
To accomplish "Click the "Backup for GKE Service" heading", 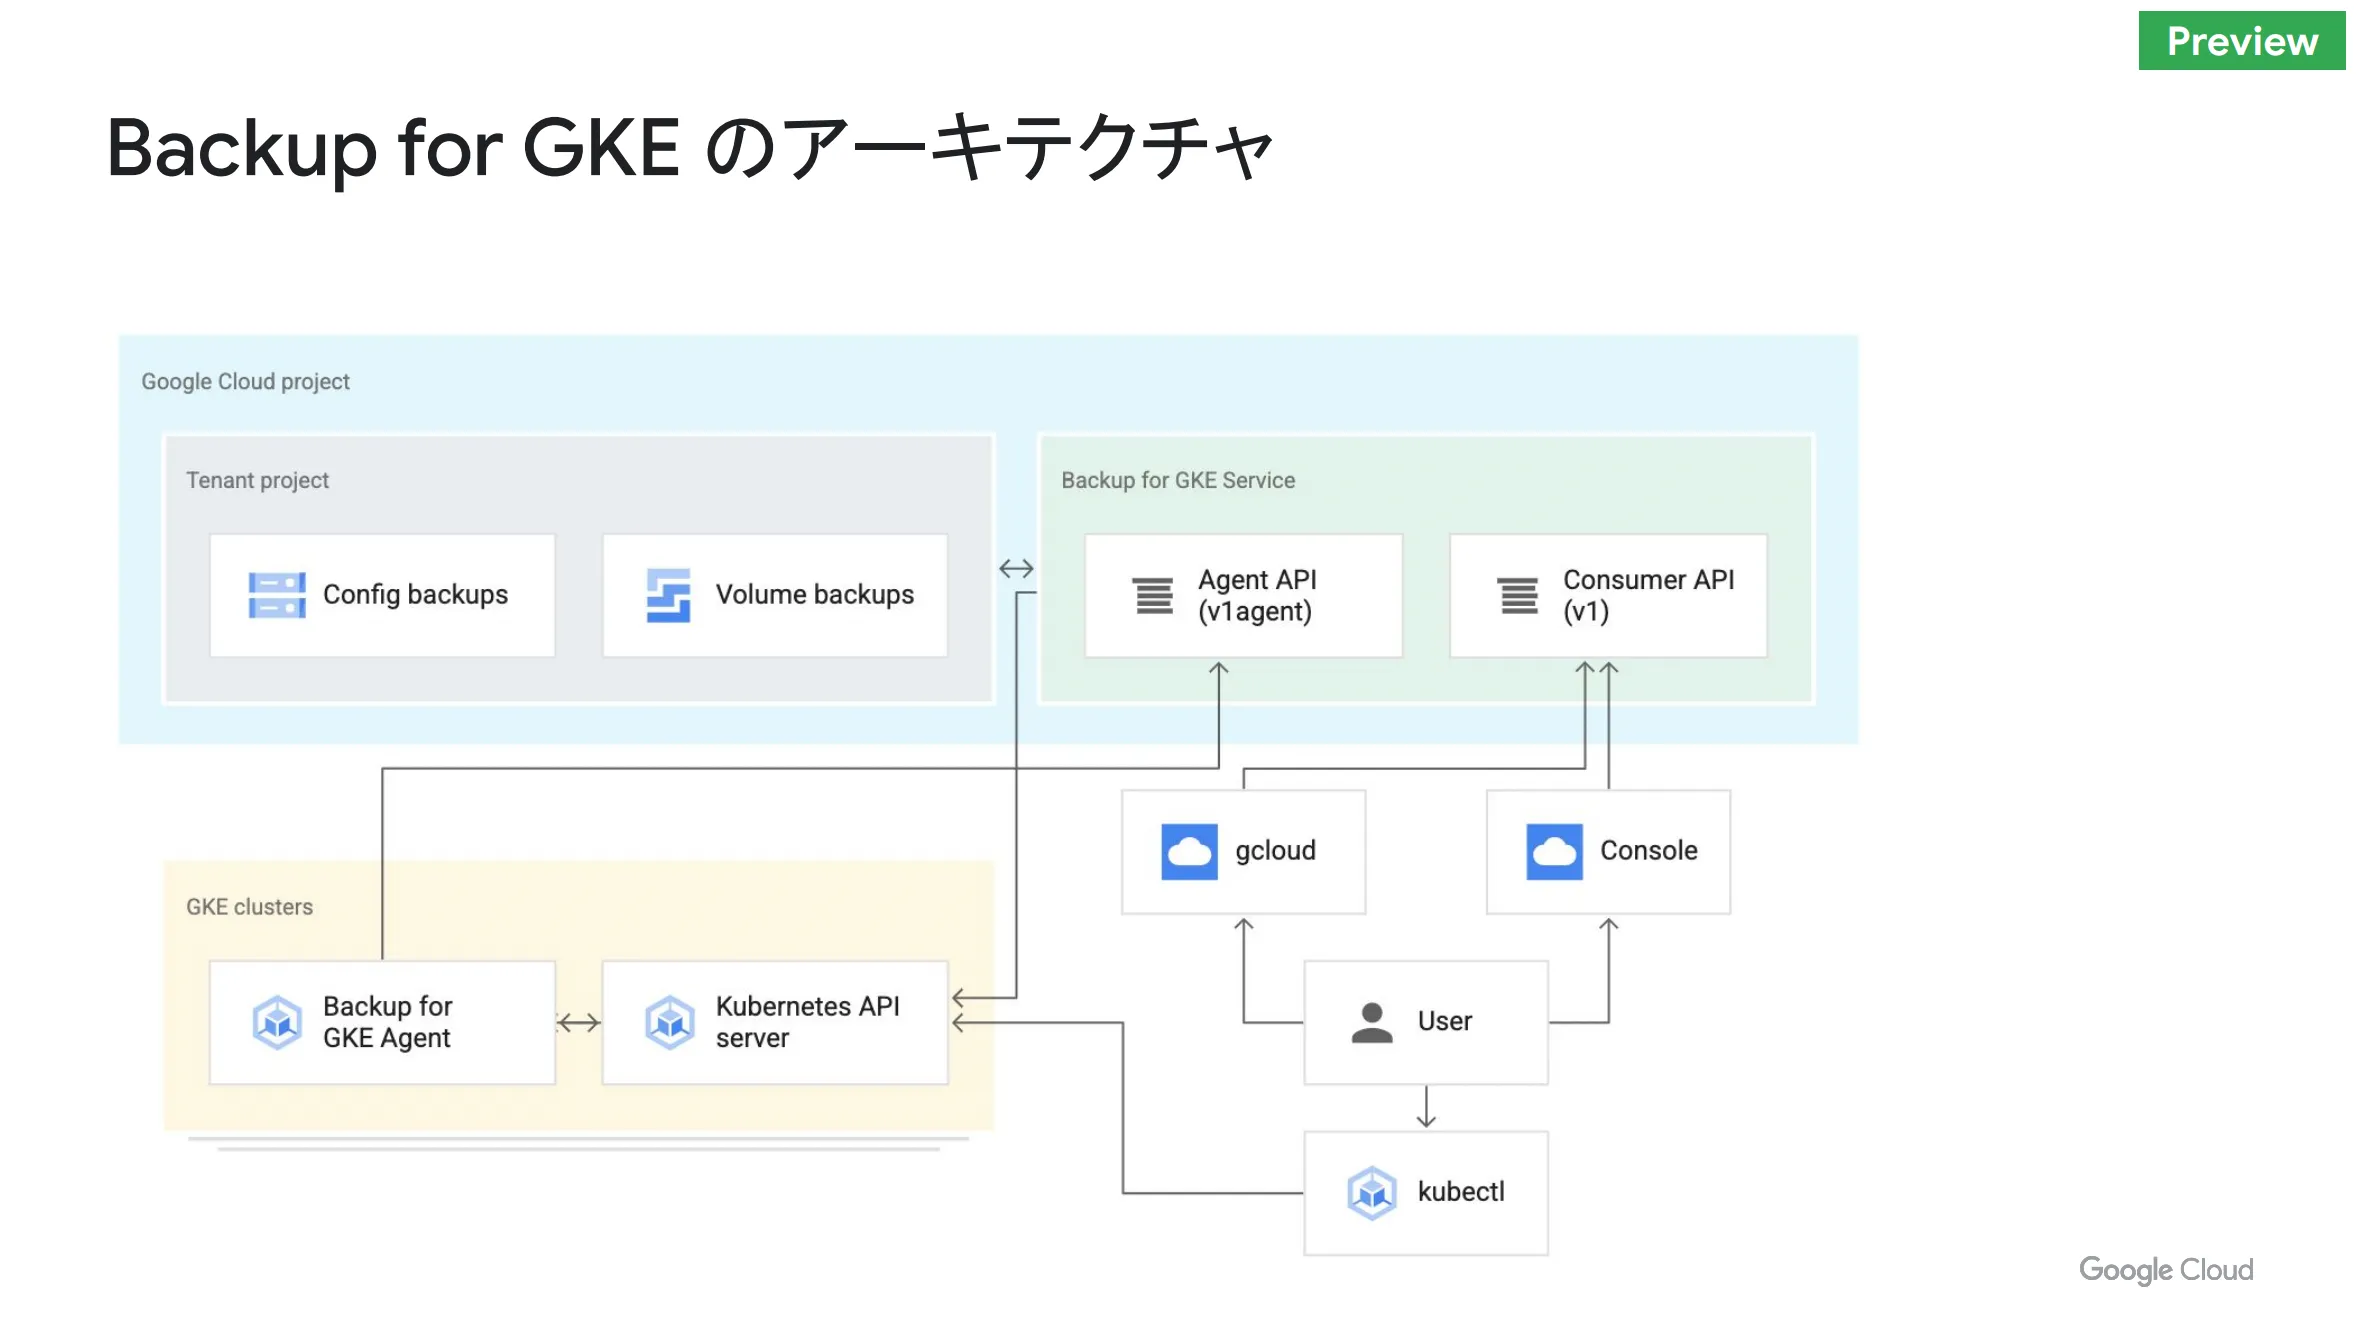I will click(x=1178, y=481).
